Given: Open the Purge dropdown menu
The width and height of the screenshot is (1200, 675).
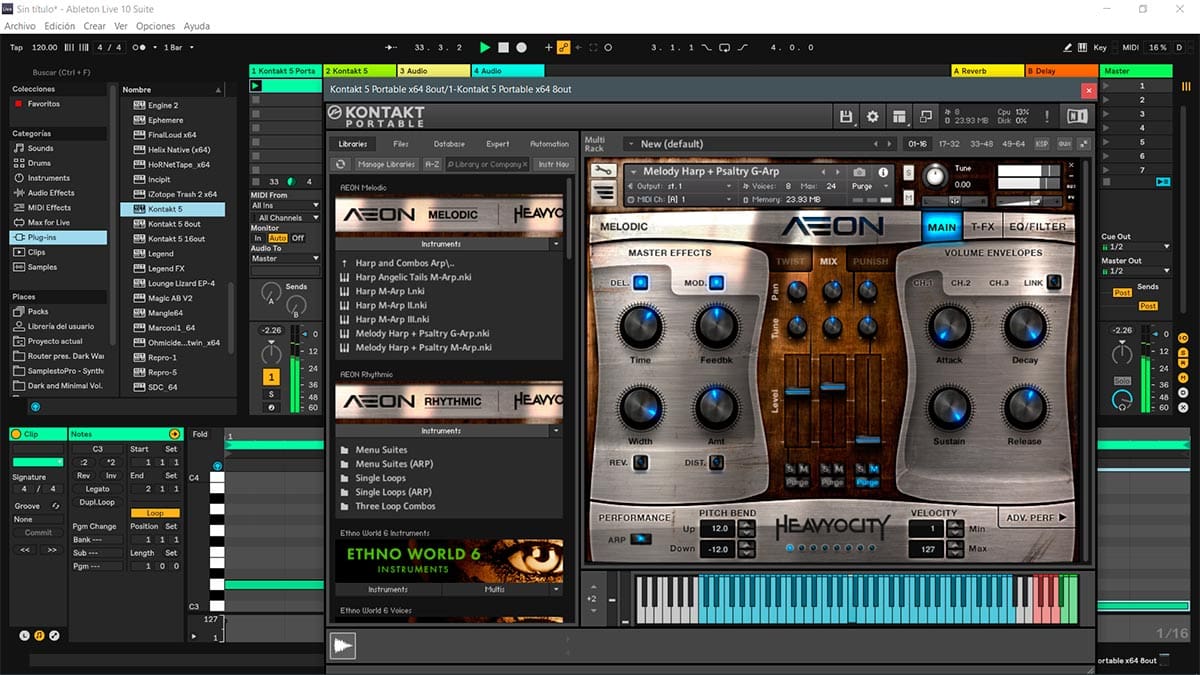Looking at the screenshot, I should (x=868, y=186).
